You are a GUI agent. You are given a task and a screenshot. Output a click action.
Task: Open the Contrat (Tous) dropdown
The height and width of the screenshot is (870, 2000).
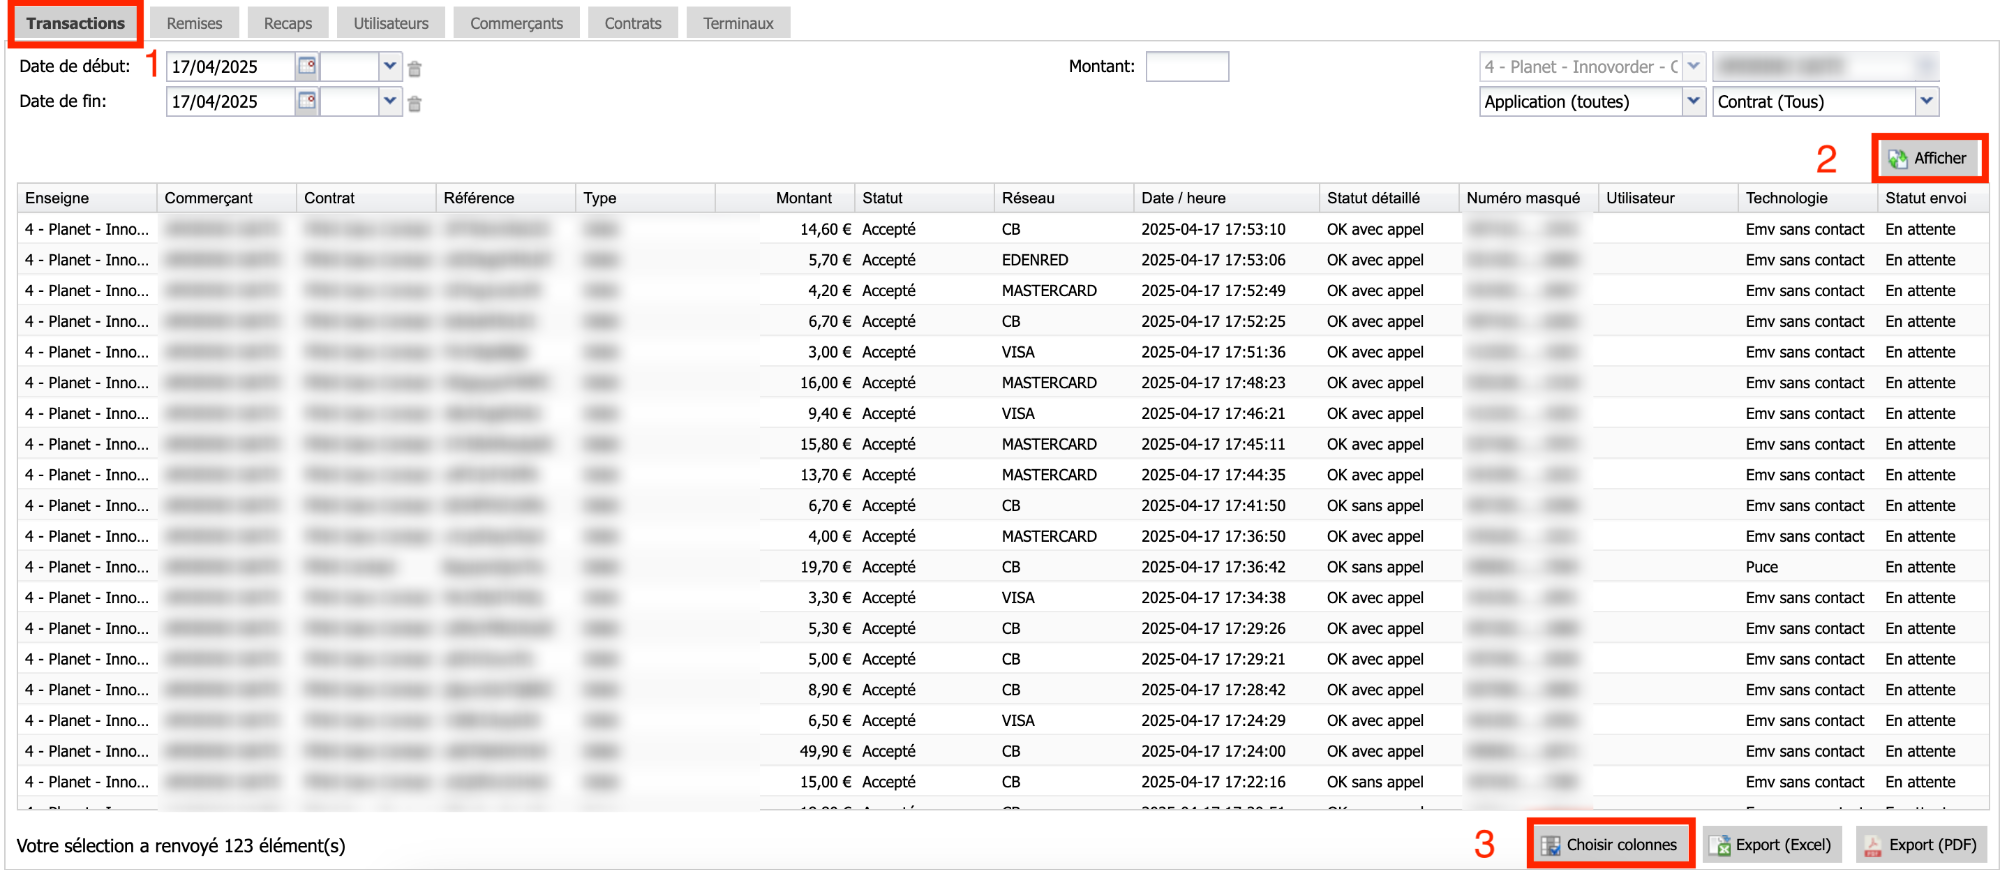1927,101
